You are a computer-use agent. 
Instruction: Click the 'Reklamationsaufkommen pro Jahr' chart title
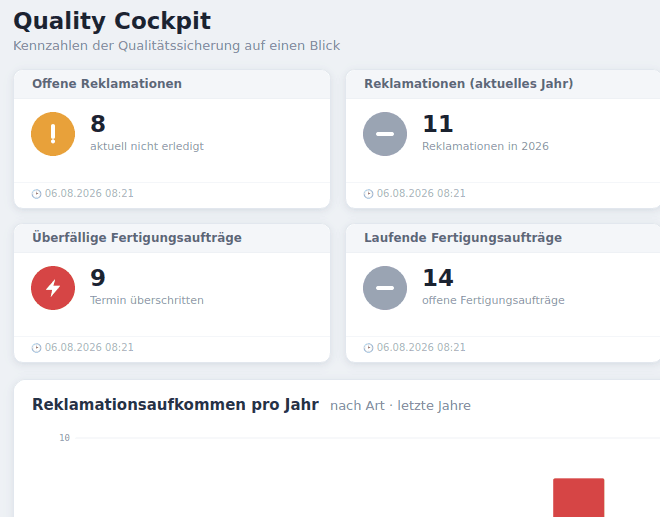175,405
